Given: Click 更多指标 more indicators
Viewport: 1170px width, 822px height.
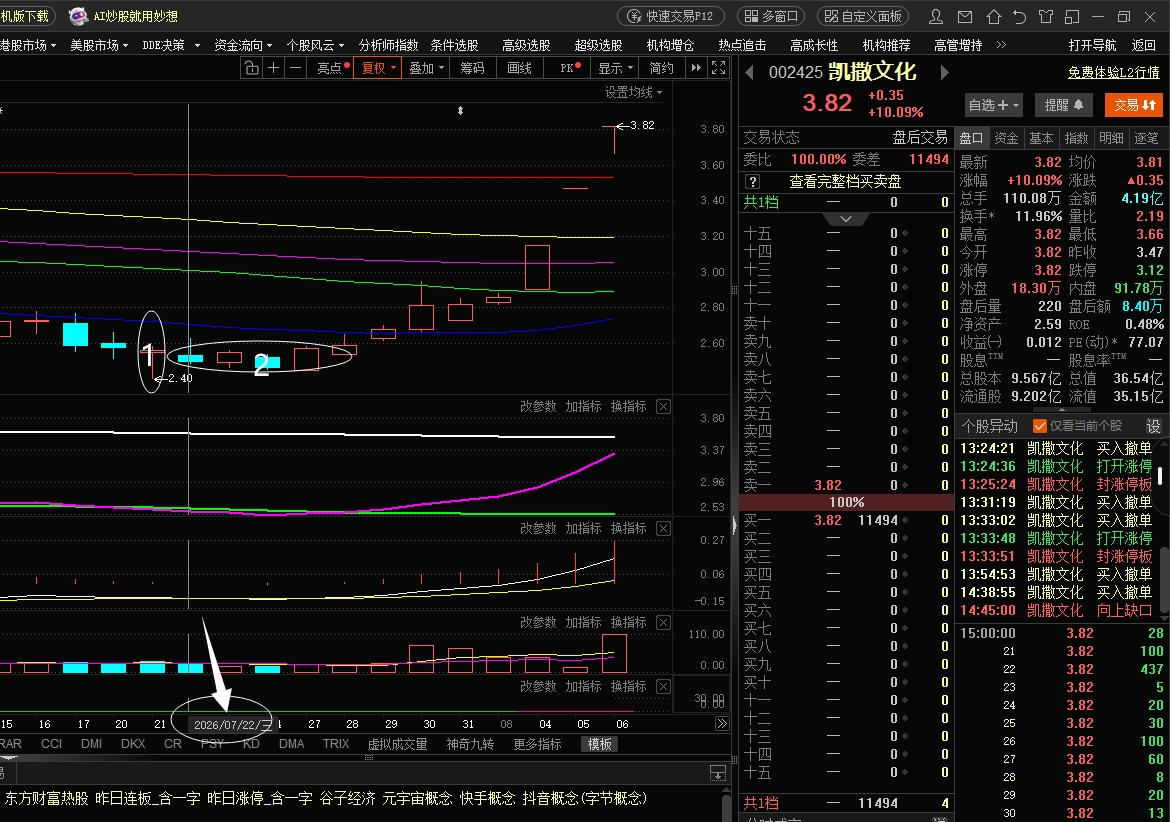Looking at the screenshot, I should [x=536, y=744].
